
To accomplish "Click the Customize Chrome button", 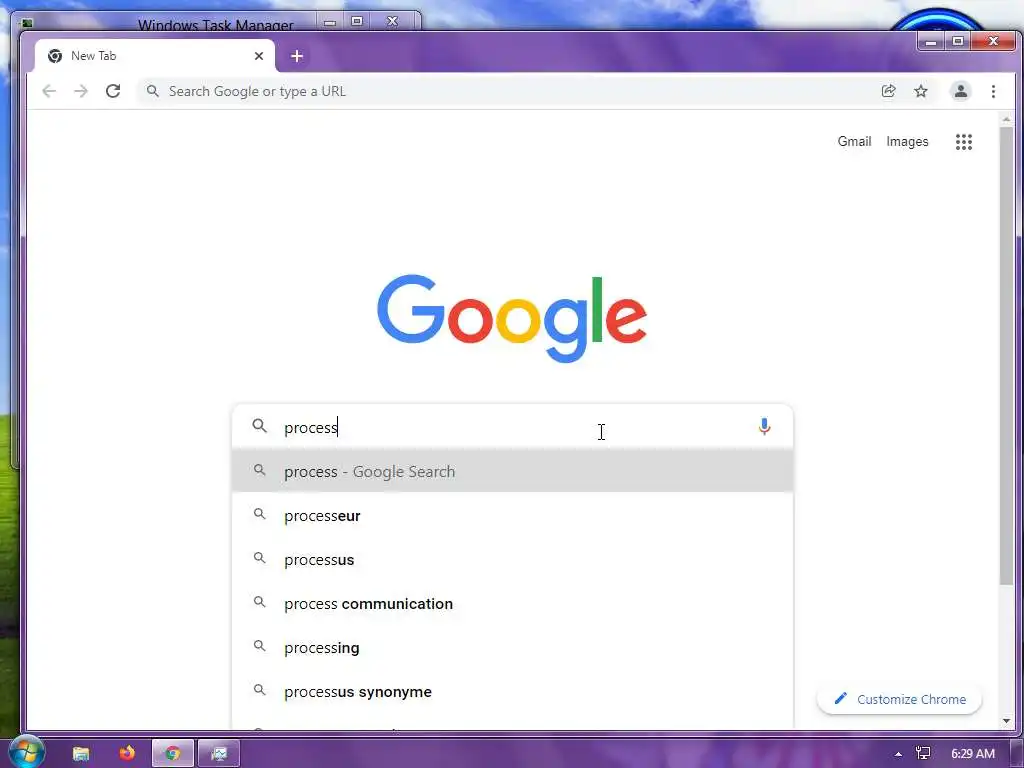I will pos(899,699).
